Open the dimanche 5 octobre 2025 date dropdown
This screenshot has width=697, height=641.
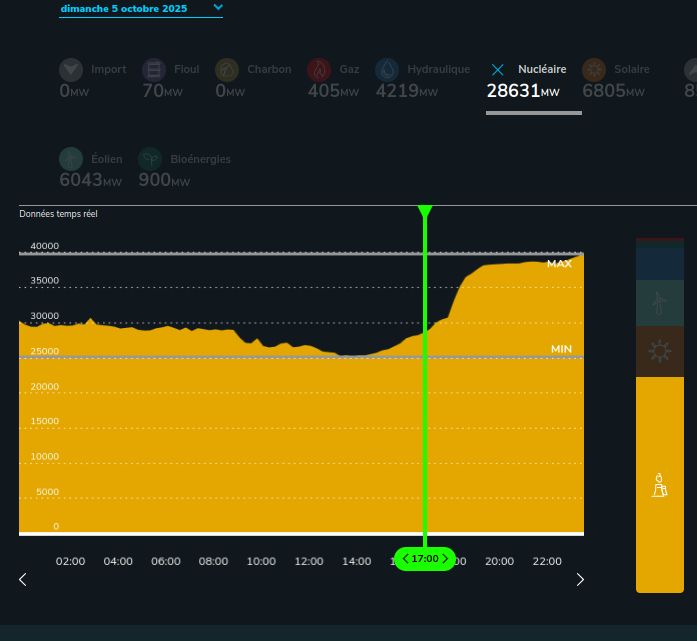tap(141, 9)
